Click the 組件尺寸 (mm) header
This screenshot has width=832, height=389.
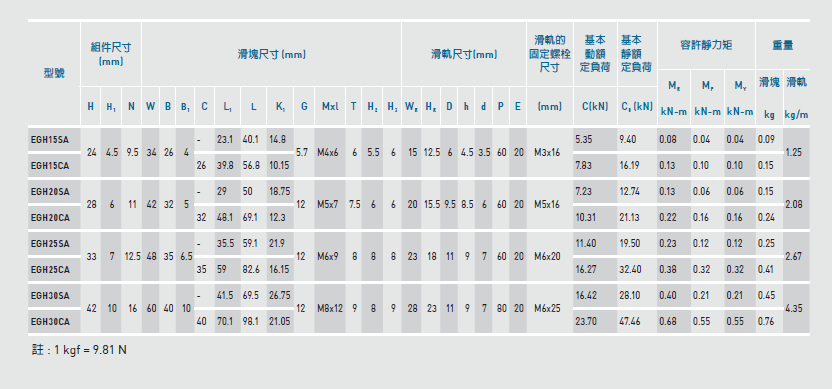111,54
